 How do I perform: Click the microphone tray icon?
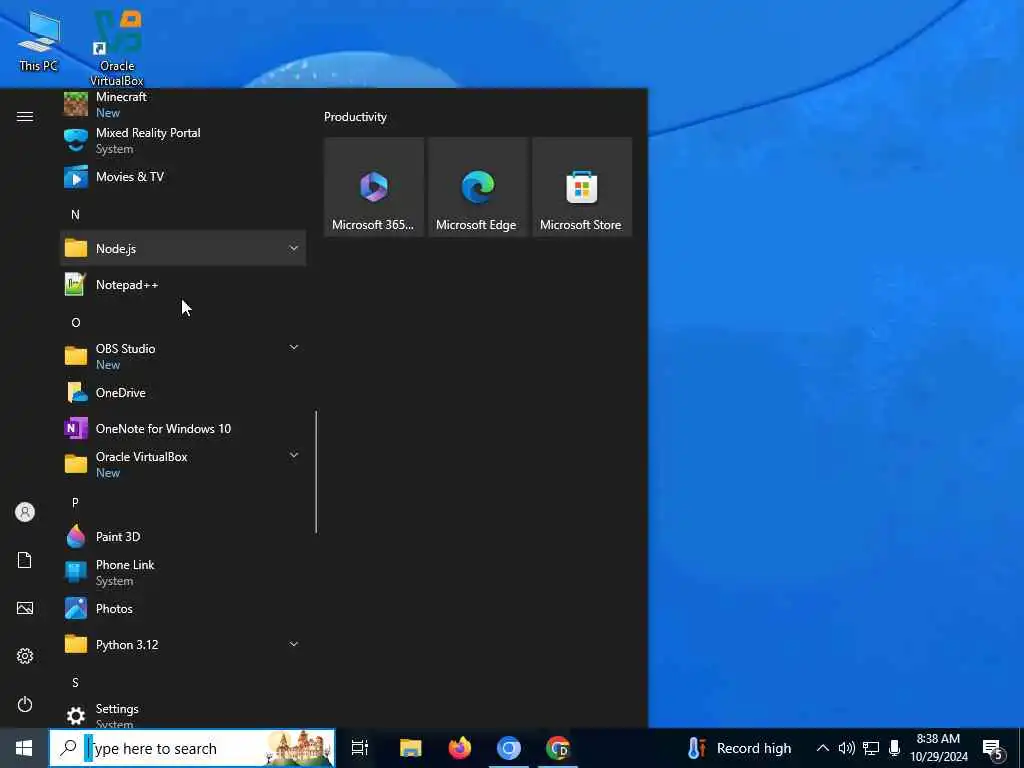(x=895, y=748)
